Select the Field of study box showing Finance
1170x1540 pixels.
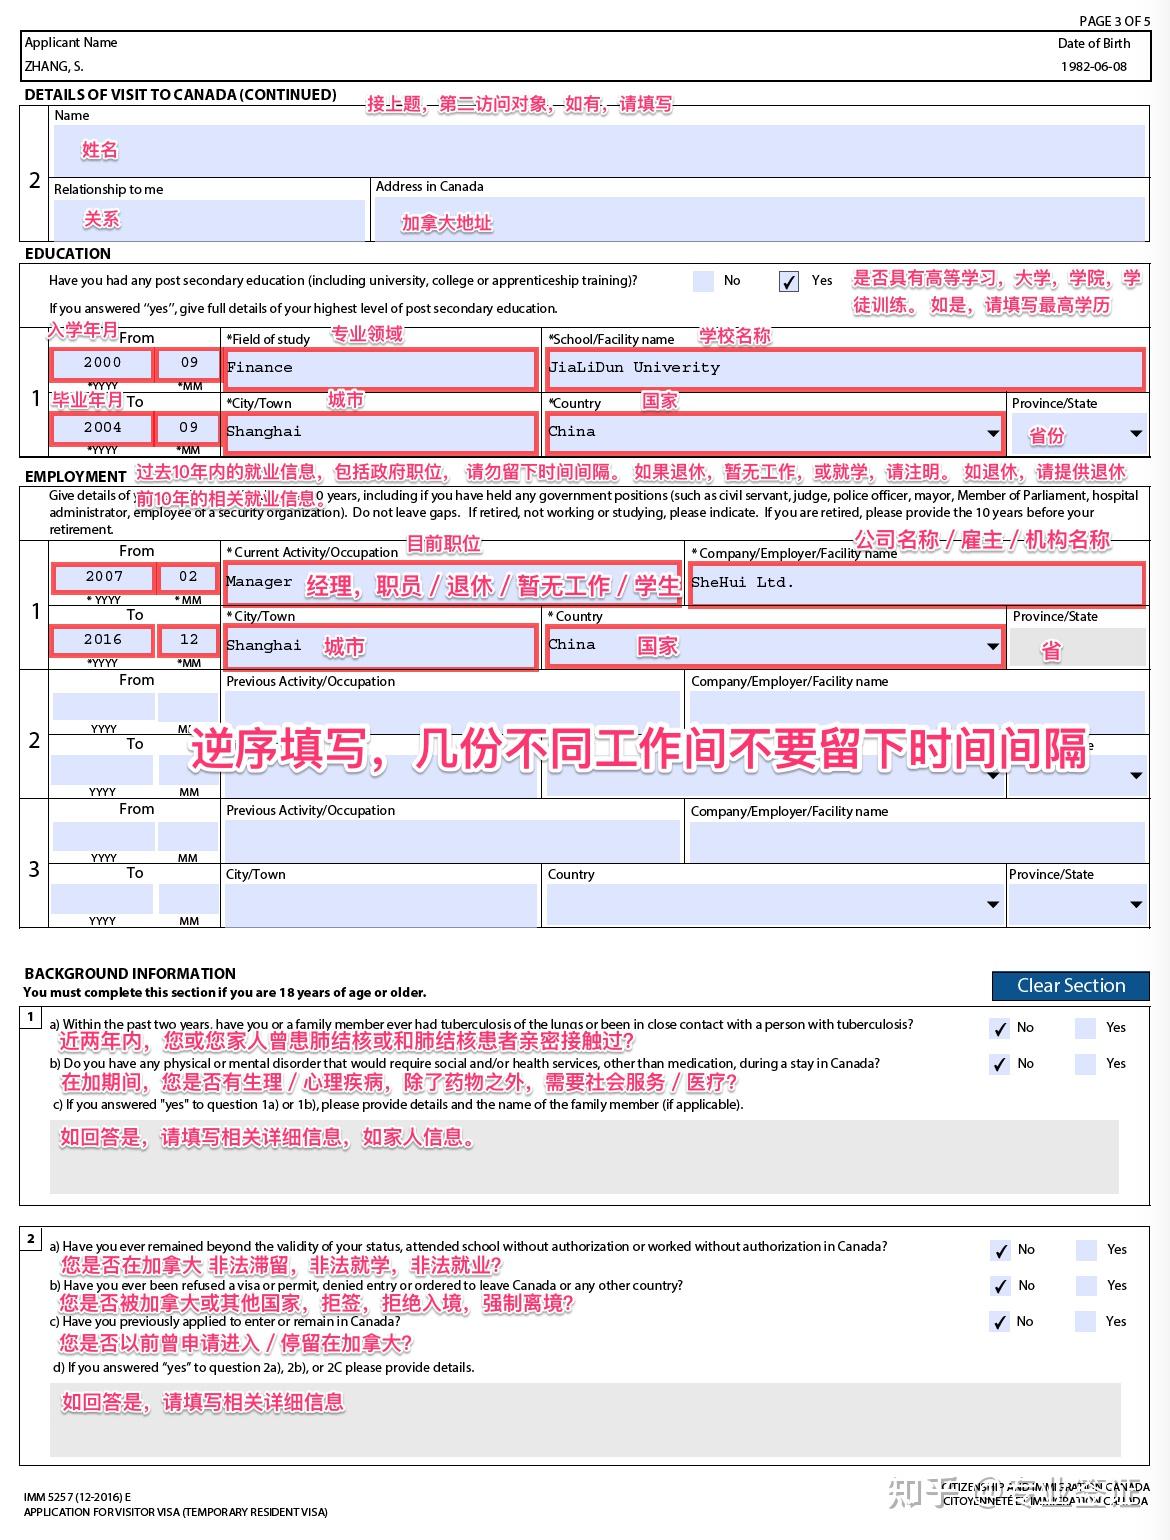coord(380,368)
